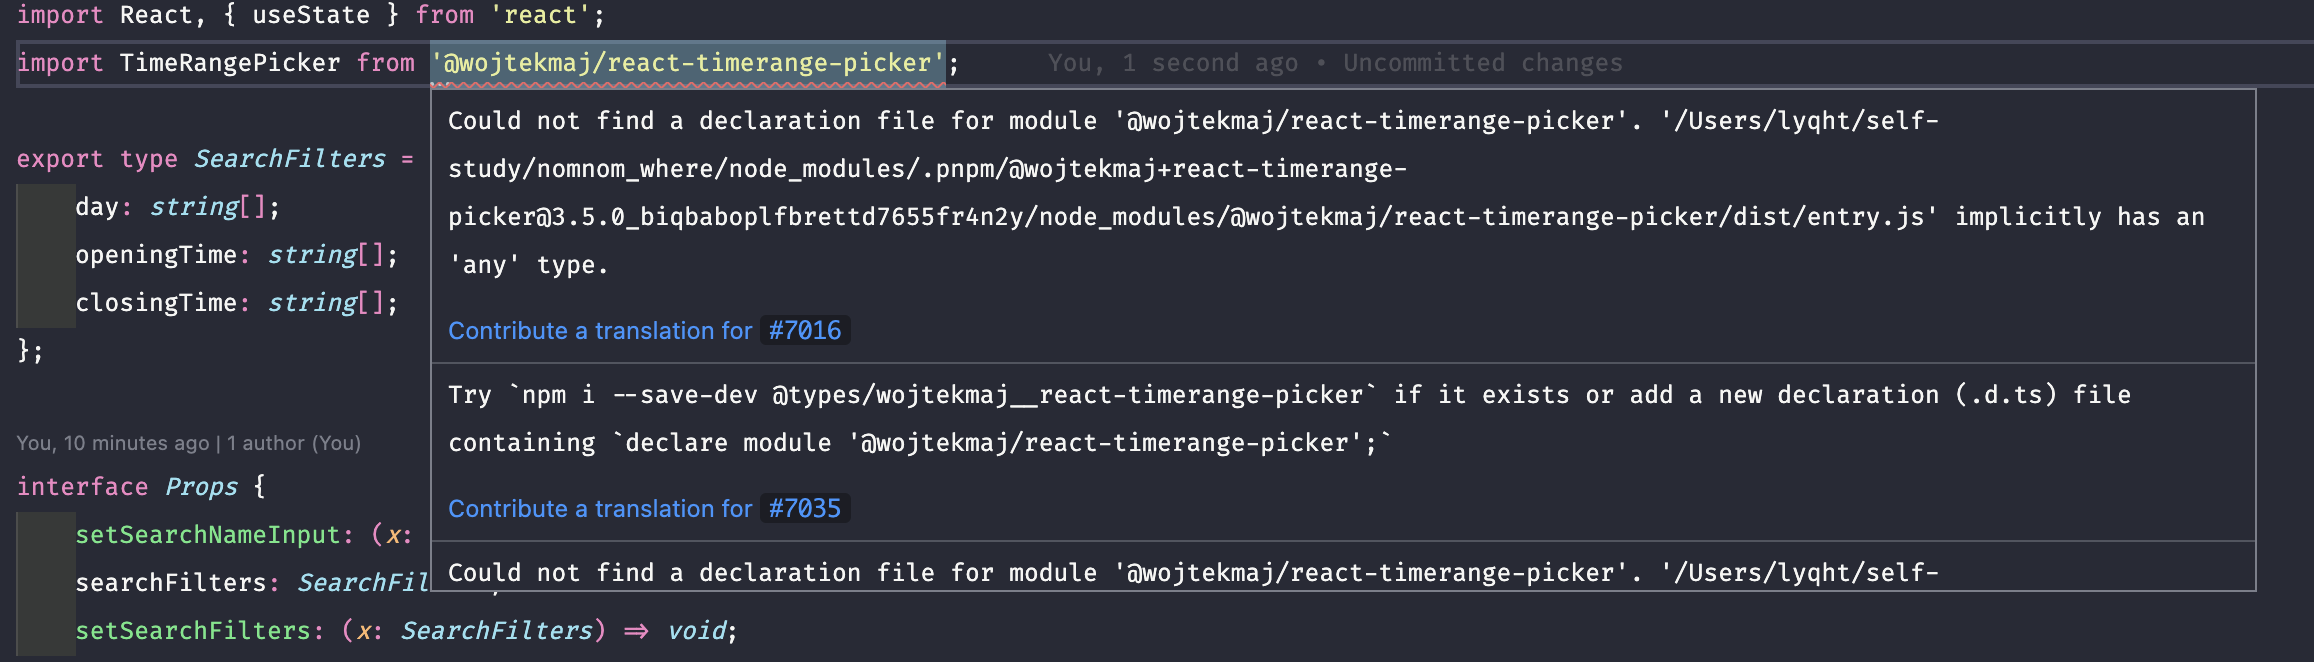Image resolution: width=2314 pixels, height=662 pixels.
Task: Click the '1 author (You)' CodeLens
Action: click(x=294, y=443)
